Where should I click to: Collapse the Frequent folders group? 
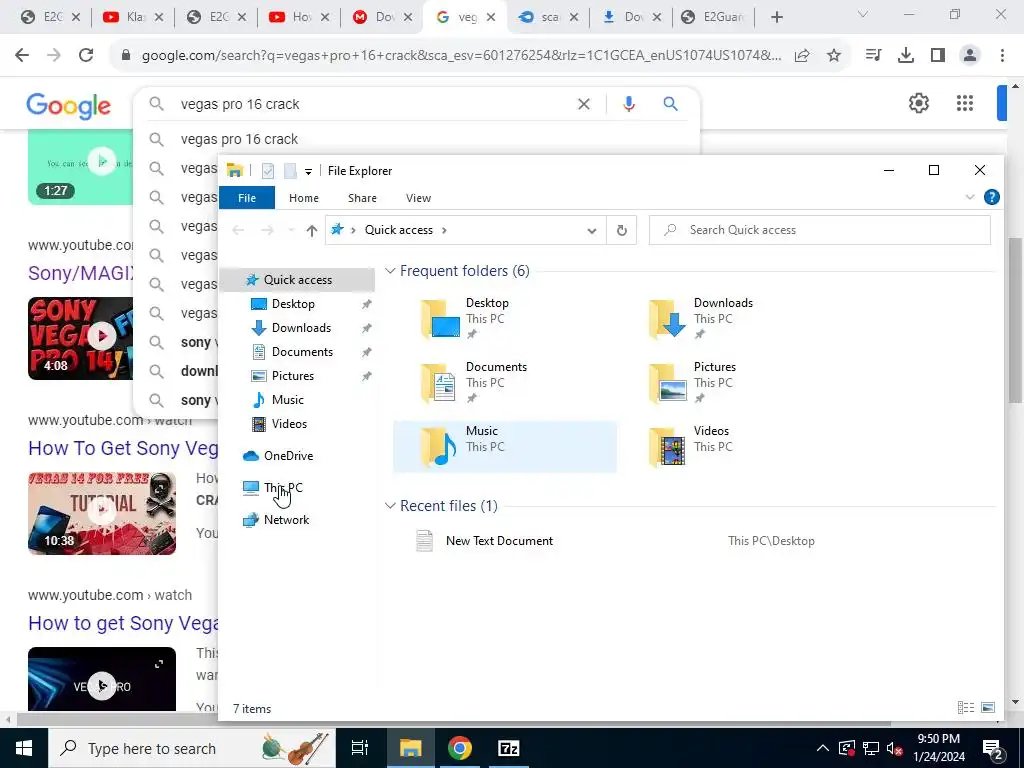390,270
